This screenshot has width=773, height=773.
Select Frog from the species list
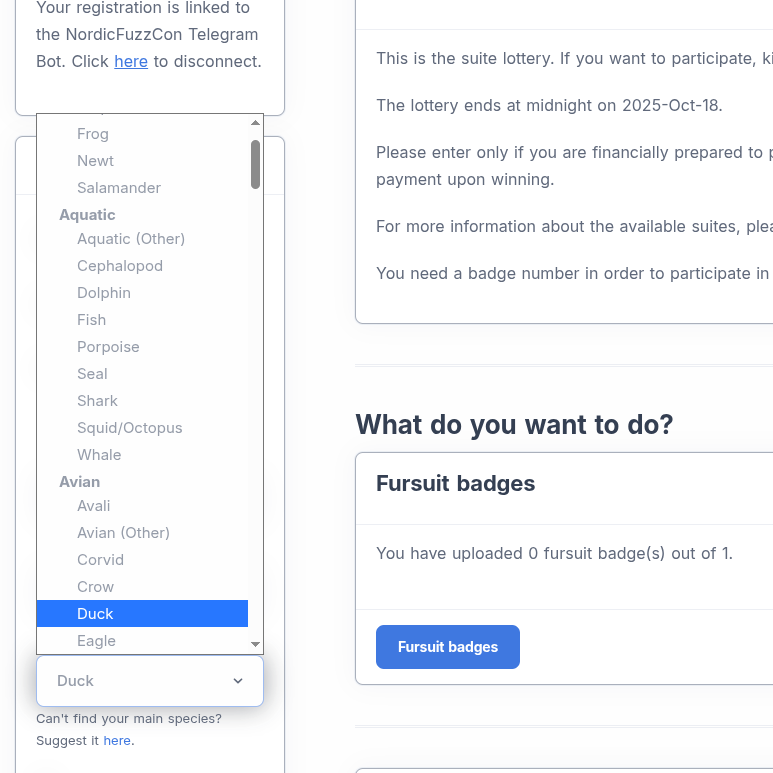point(93,134)
